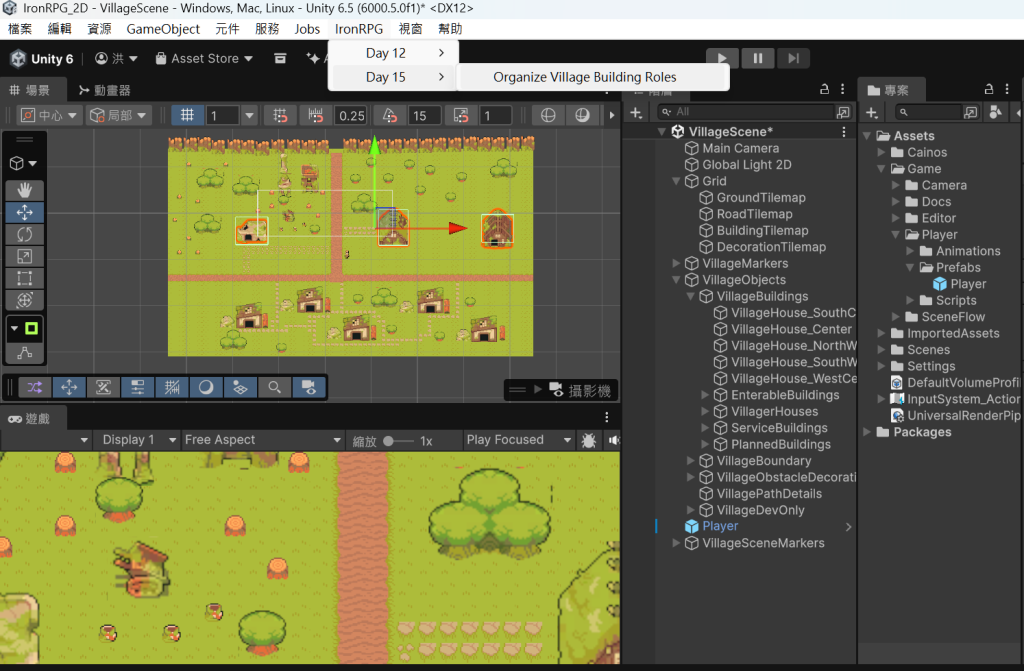1024x671 pixels.
Task: Open the 局部 local handle dropdown
Action: coord(120,116)
